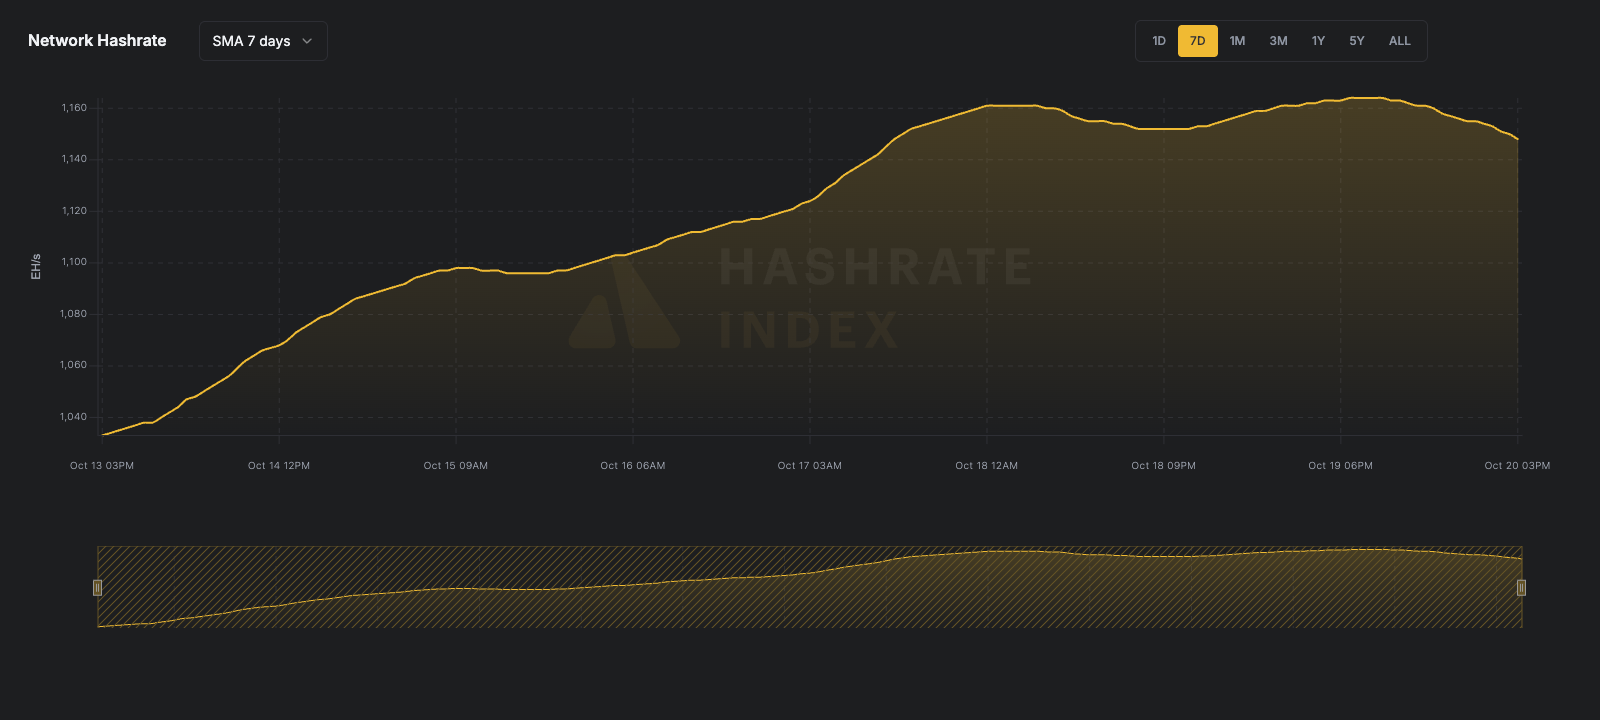
Task: Choose the 5Y time range
Action: pyautogui.click(x=1356, y=41)
